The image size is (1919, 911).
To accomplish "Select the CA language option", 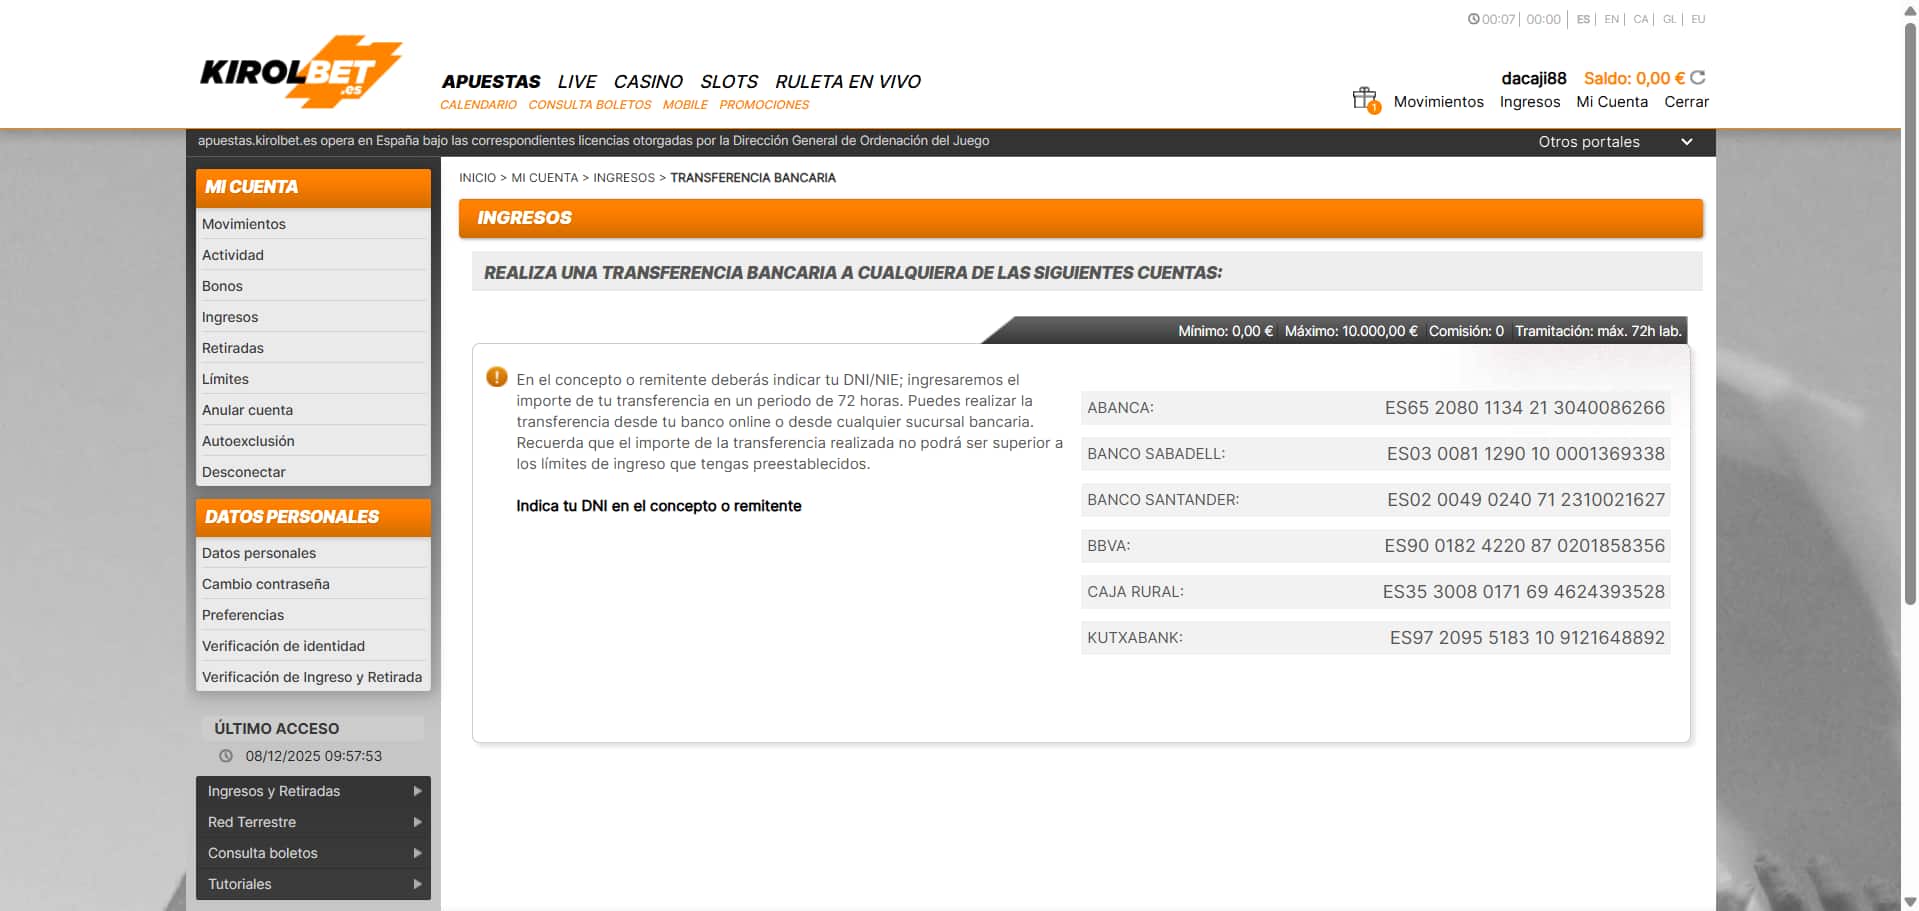I will tap(1640, 18).
